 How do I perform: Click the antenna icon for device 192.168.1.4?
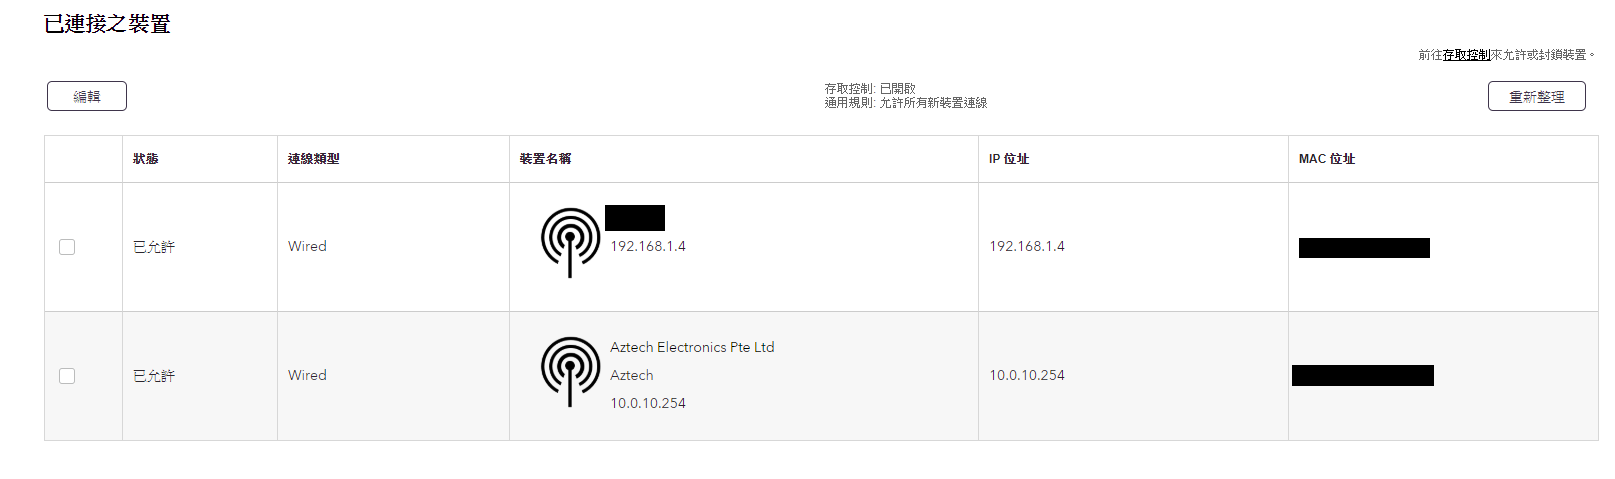point(570,243)
